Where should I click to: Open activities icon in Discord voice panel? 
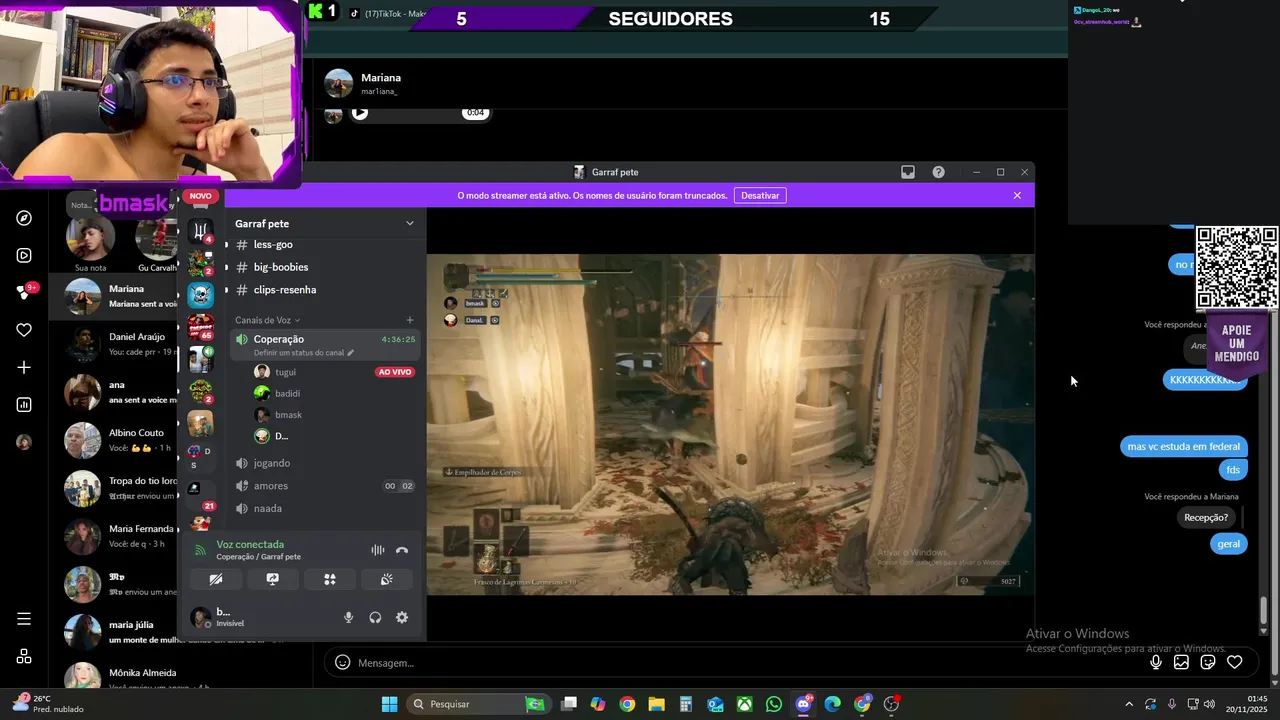[x=330, y=579]
